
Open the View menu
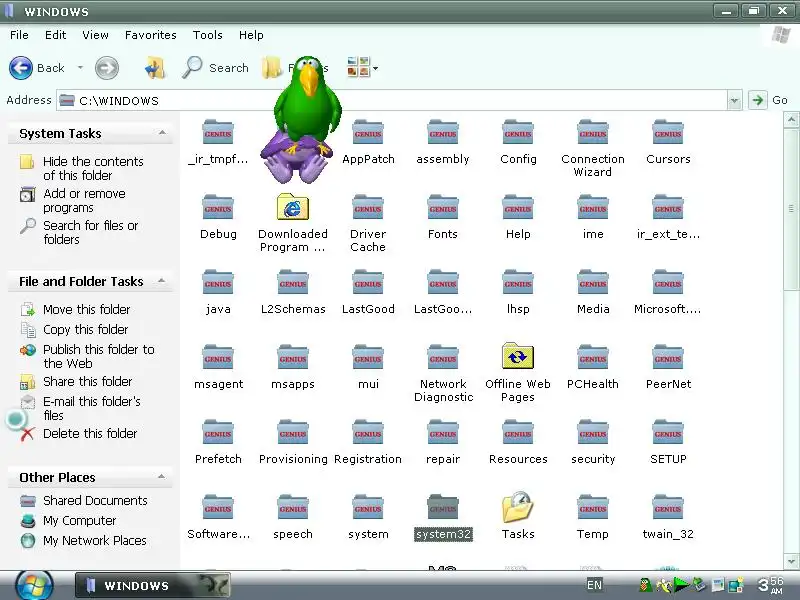(x=95, y=35)
